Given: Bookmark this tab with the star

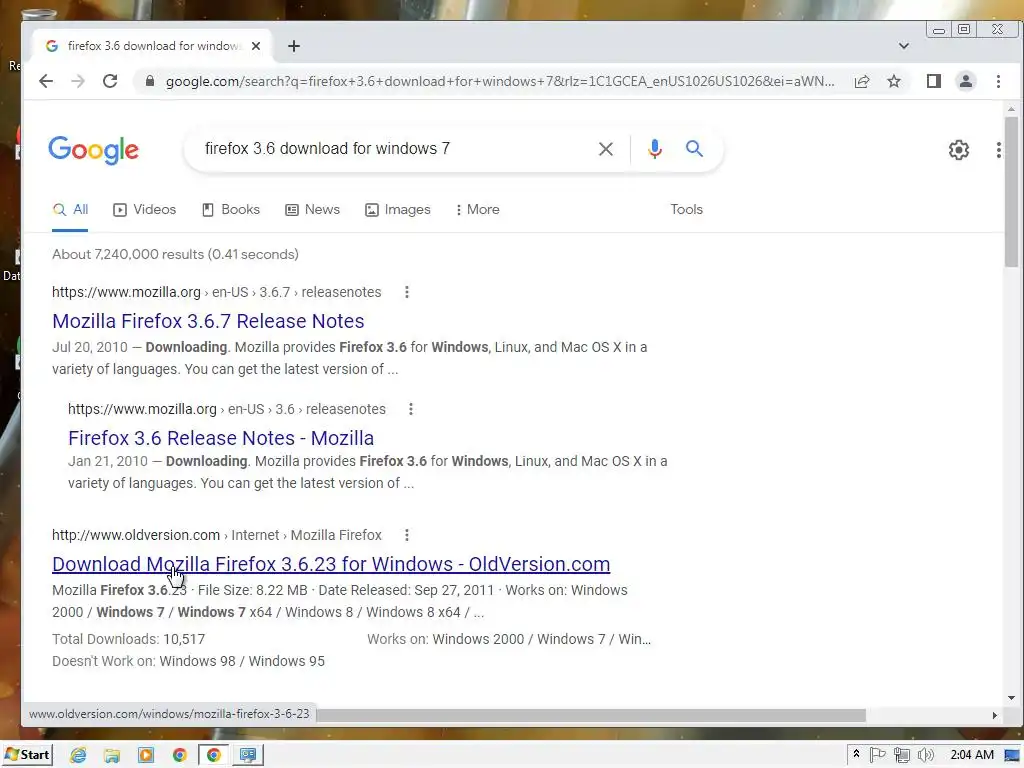Looking at the screenshot, I should point(894,81).
